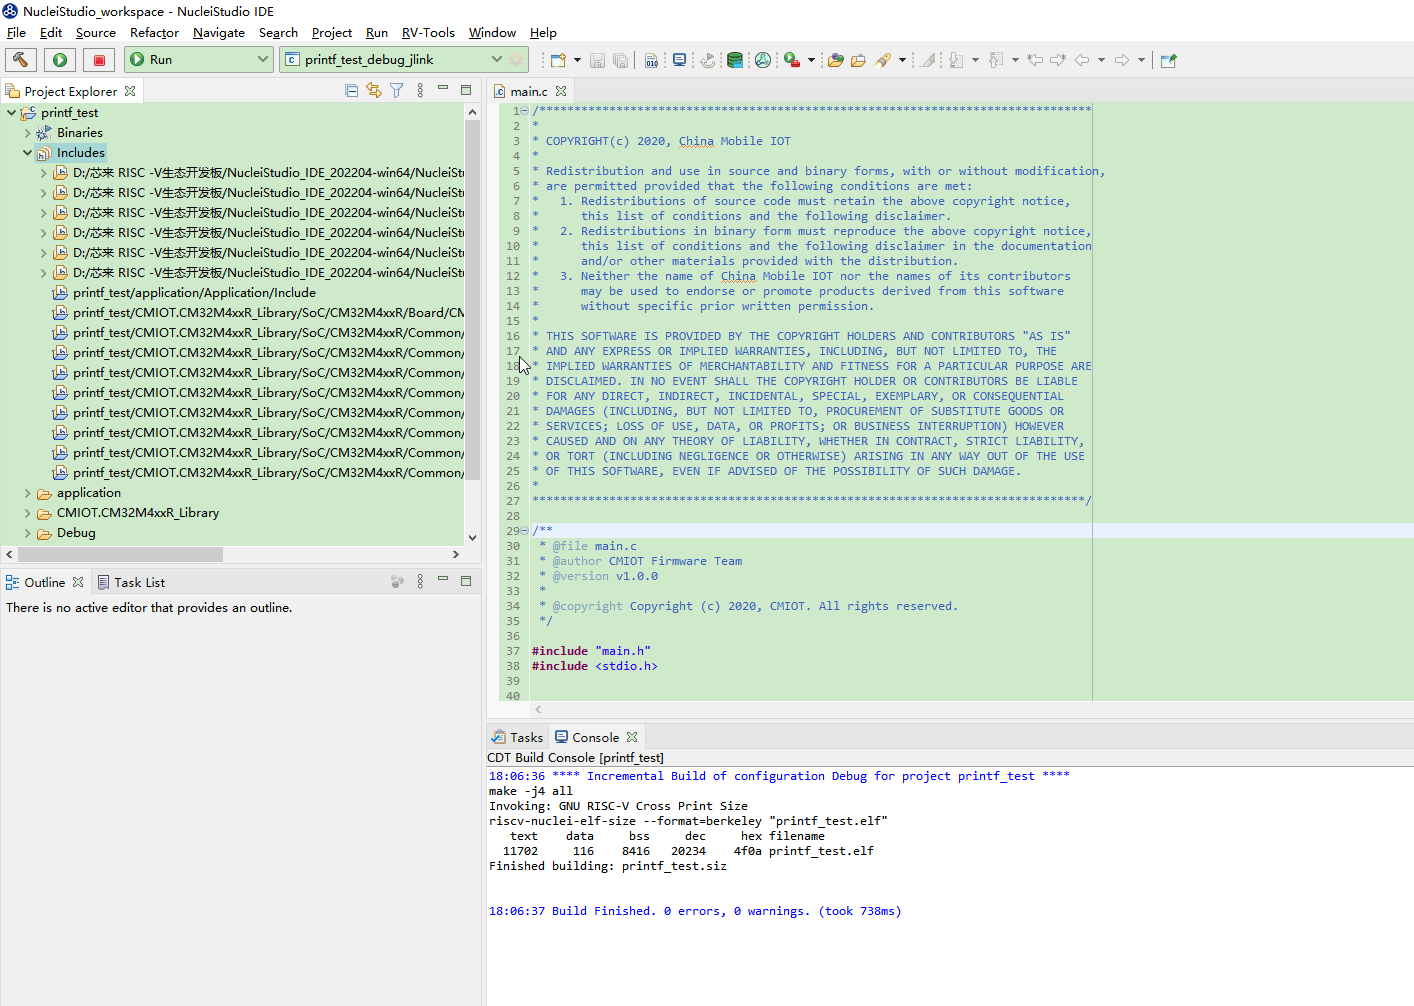This screenshot has width=1414, height=1006.
Task: Select the Includes tree item
Action: point(80,153)
